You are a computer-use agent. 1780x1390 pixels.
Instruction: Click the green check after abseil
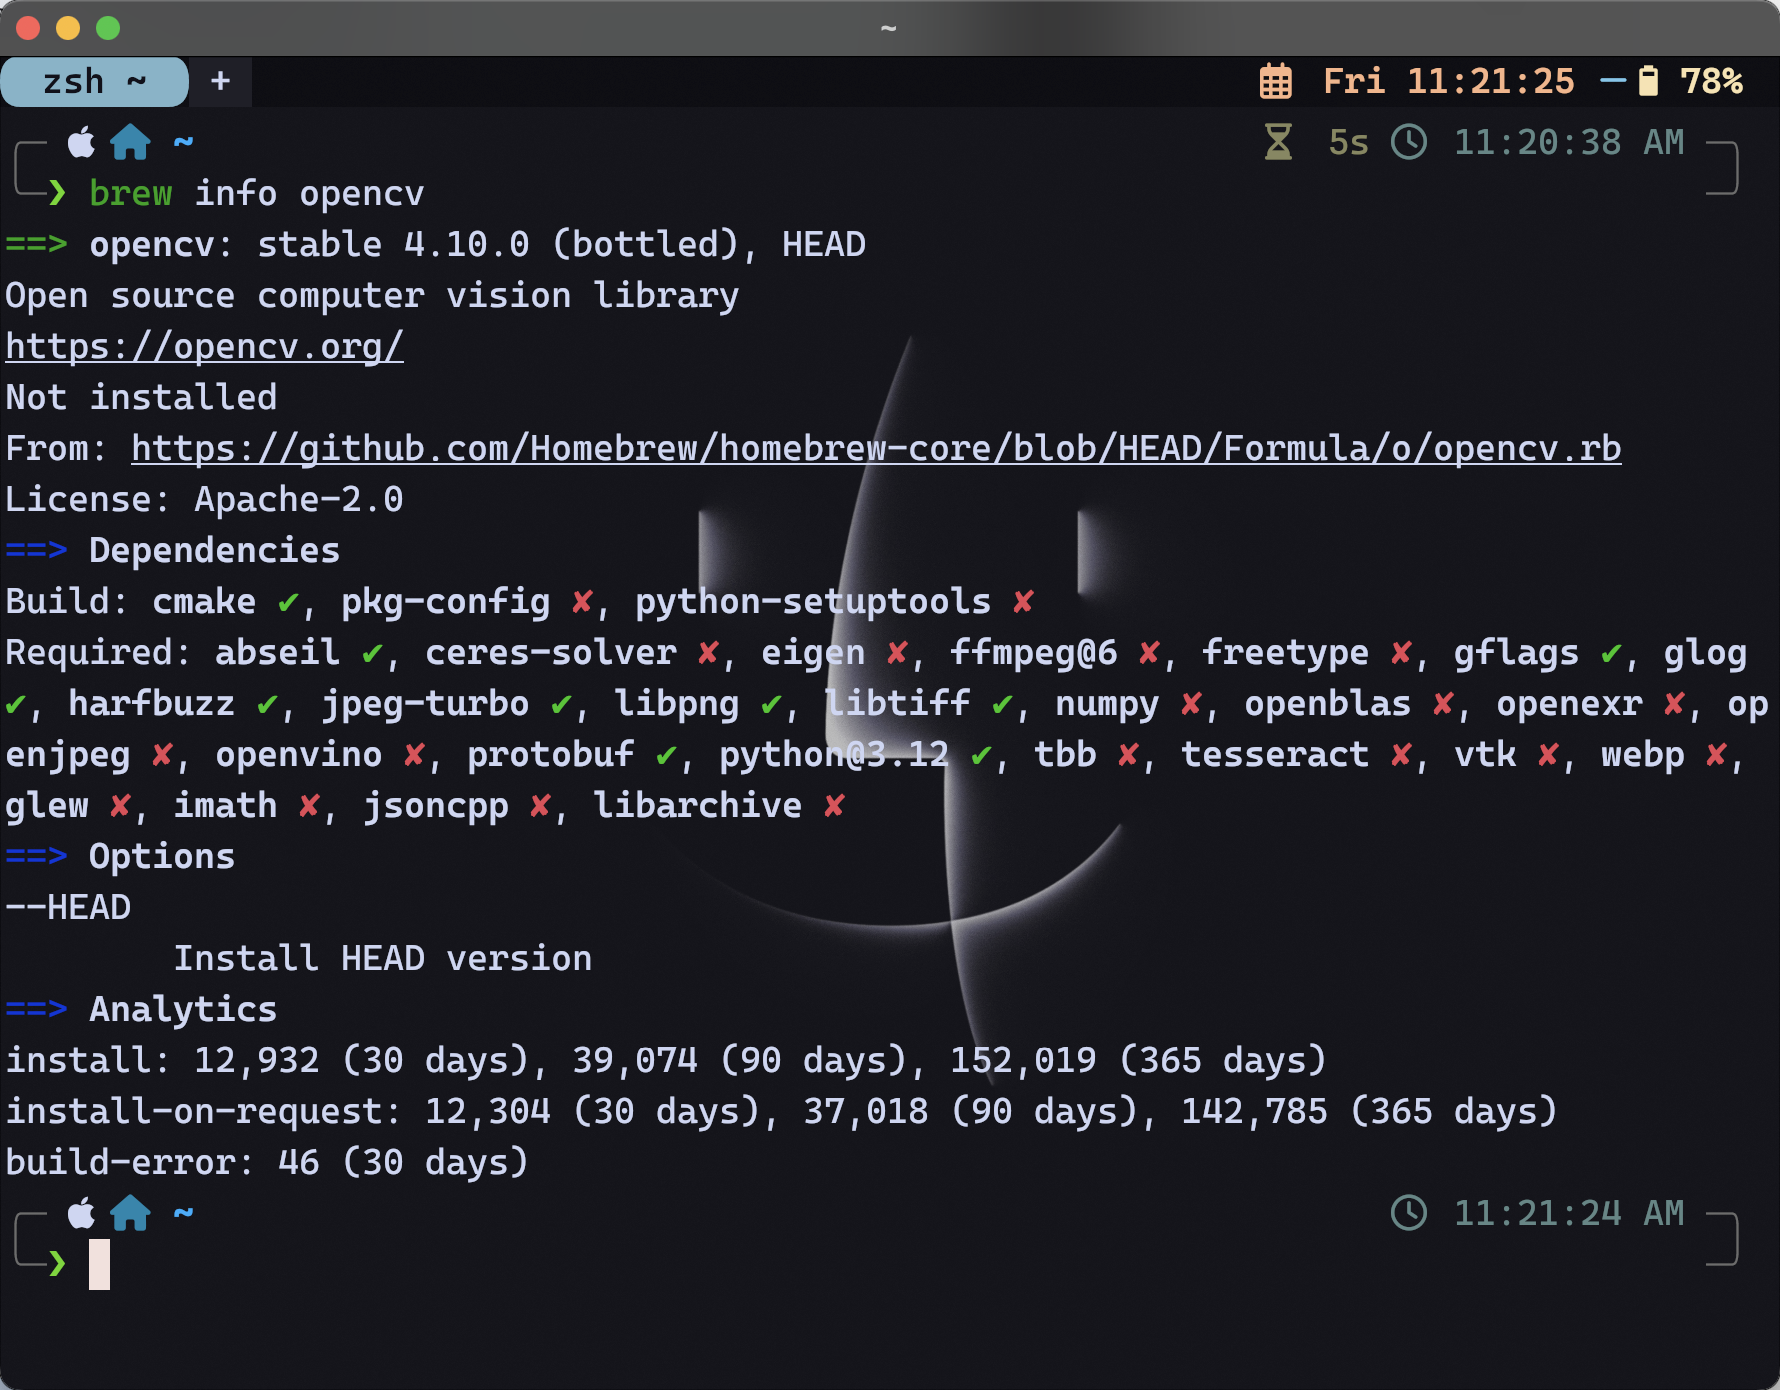click(372, 654)
